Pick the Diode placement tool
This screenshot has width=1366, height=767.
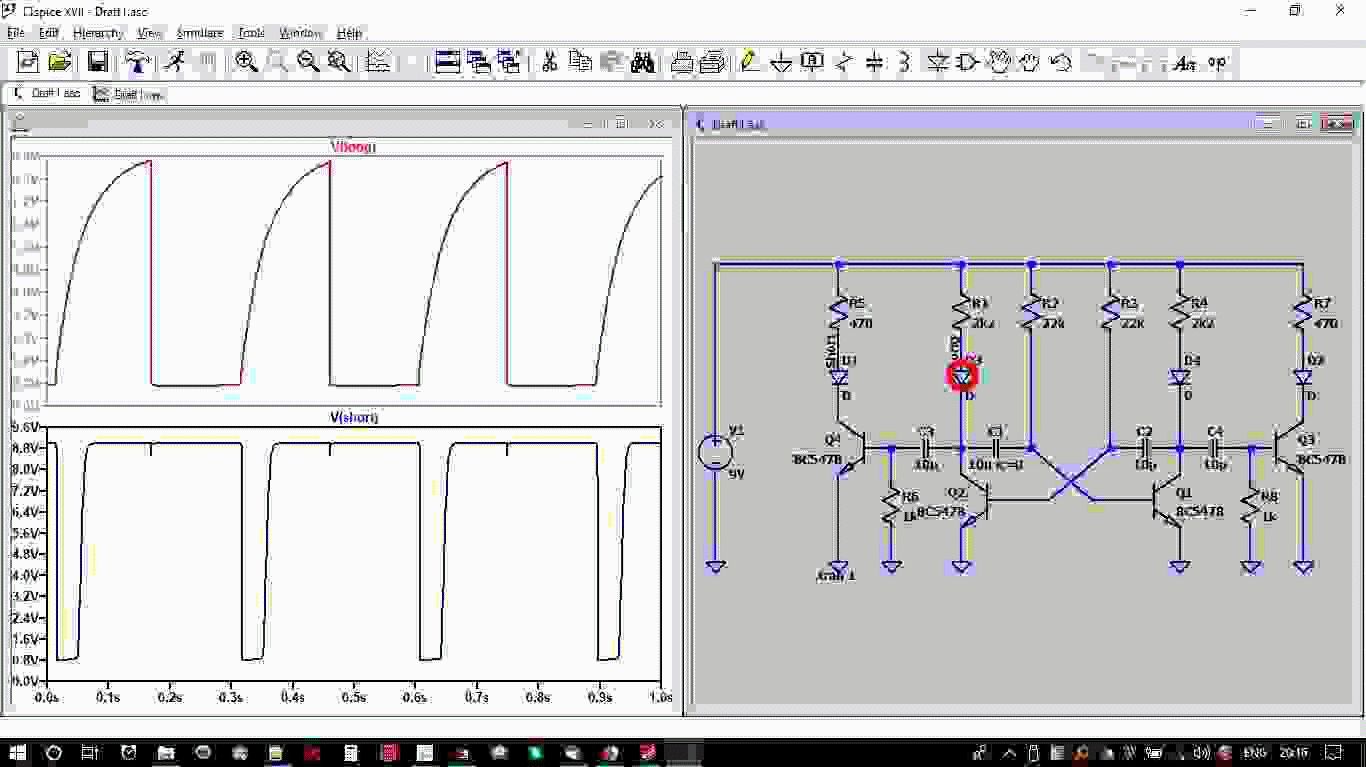(937, 62)
